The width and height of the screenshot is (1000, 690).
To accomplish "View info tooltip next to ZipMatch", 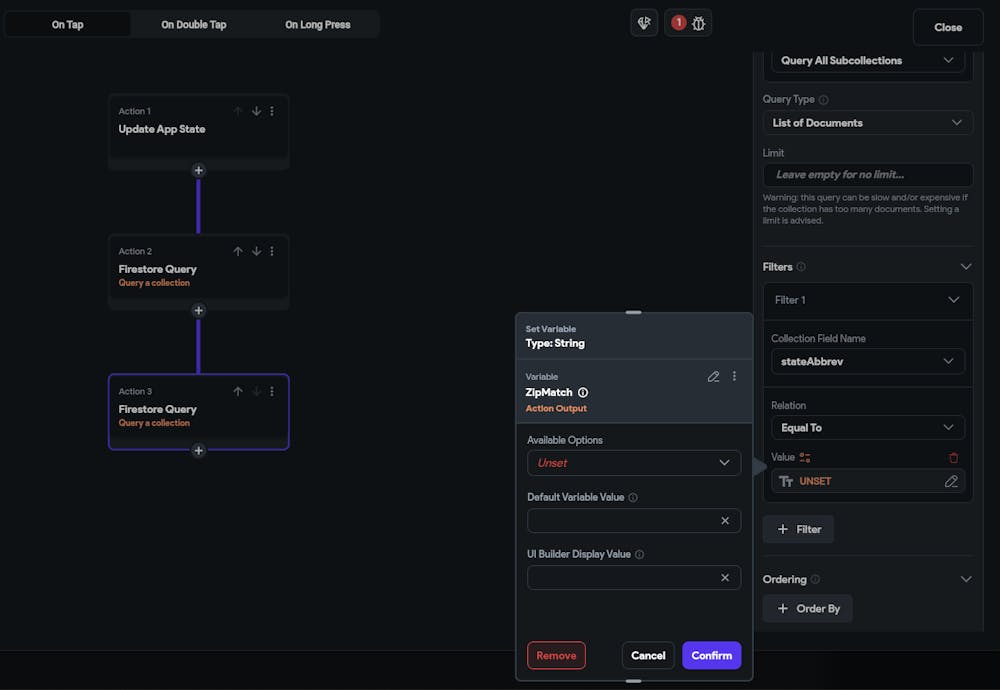I will pos(582,393).
